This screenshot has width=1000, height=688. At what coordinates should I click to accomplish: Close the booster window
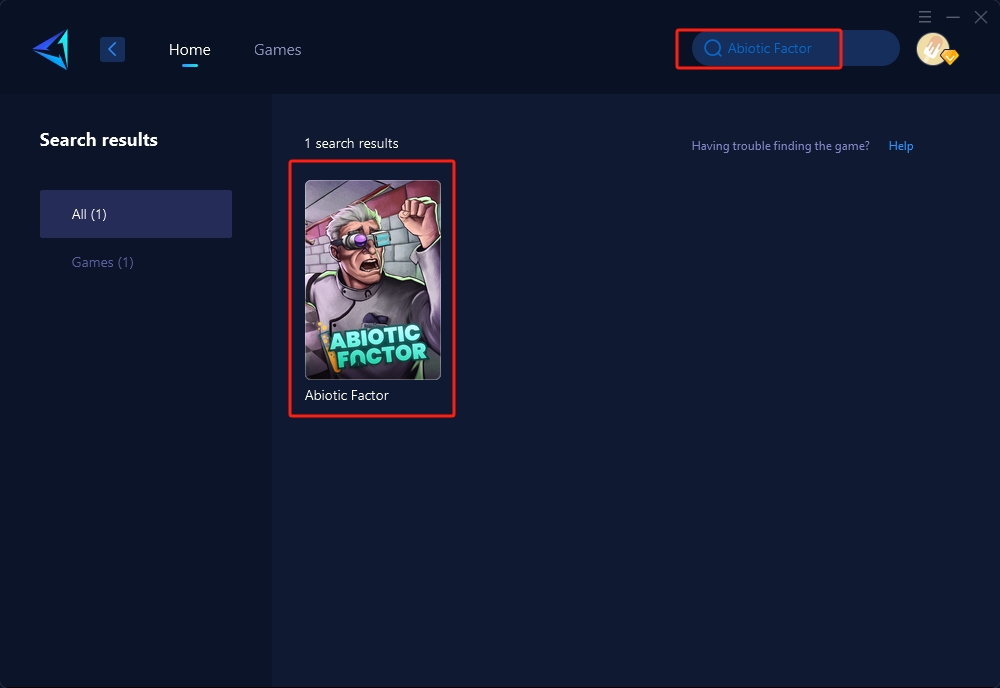pyautogui.click(x=981, y=17)
